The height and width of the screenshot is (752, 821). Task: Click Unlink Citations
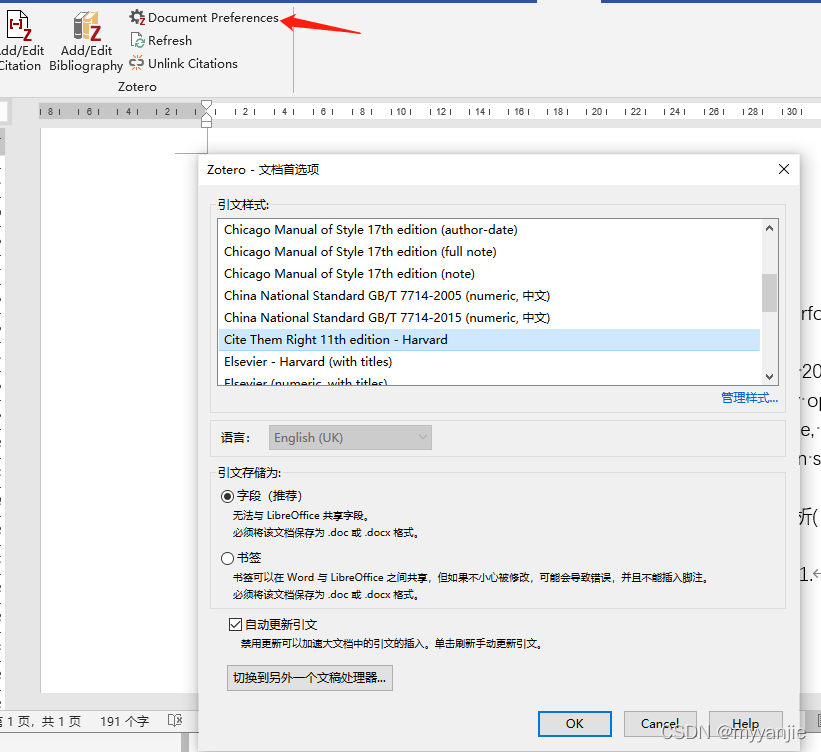pos(184,63)
